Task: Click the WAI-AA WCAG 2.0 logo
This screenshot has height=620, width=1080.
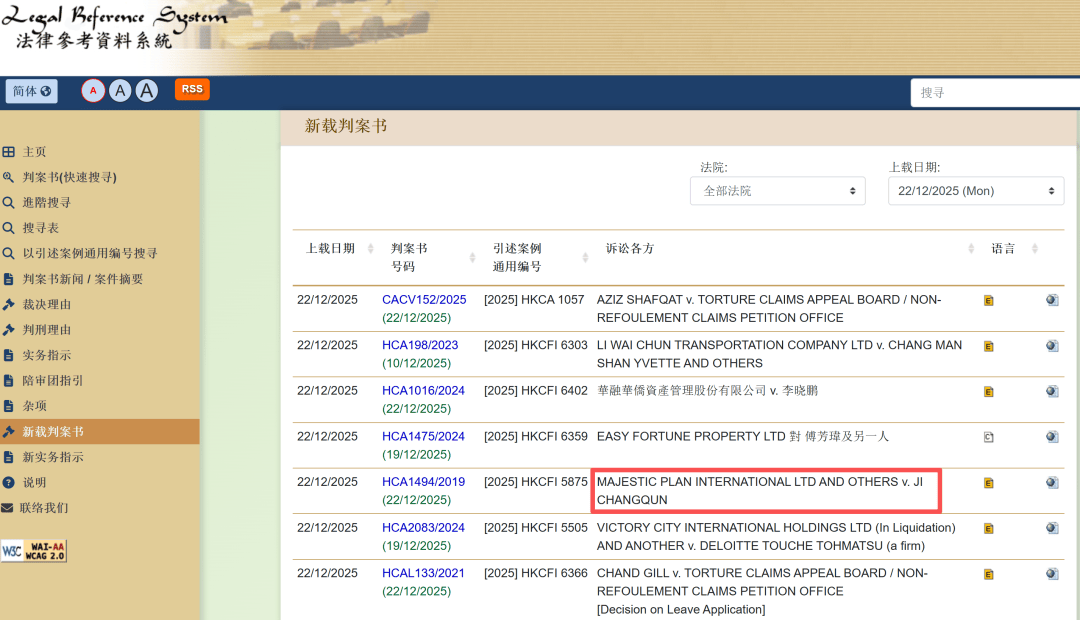Action: coord(34,550)
